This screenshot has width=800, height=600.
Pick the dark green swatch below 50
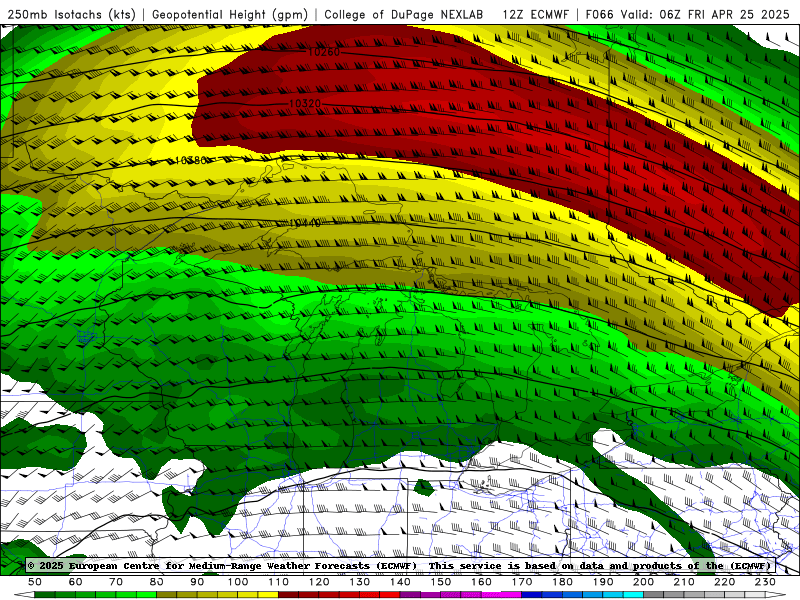(45, 595)
